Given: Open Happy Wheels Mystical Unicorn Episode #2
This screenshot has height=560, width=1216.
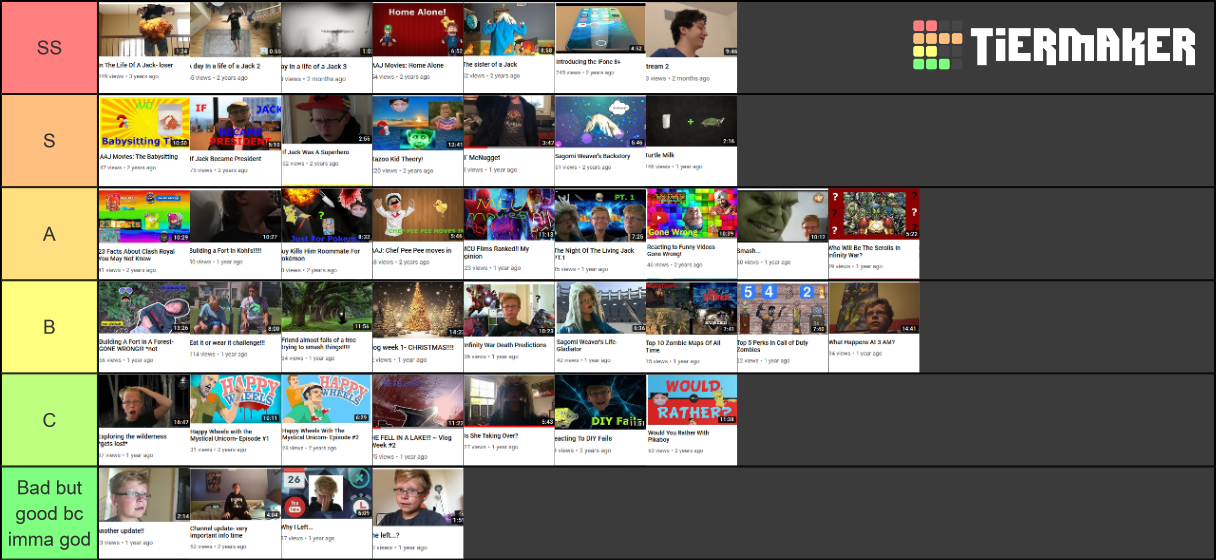Looking at the screenshot, I should point(327,419).
